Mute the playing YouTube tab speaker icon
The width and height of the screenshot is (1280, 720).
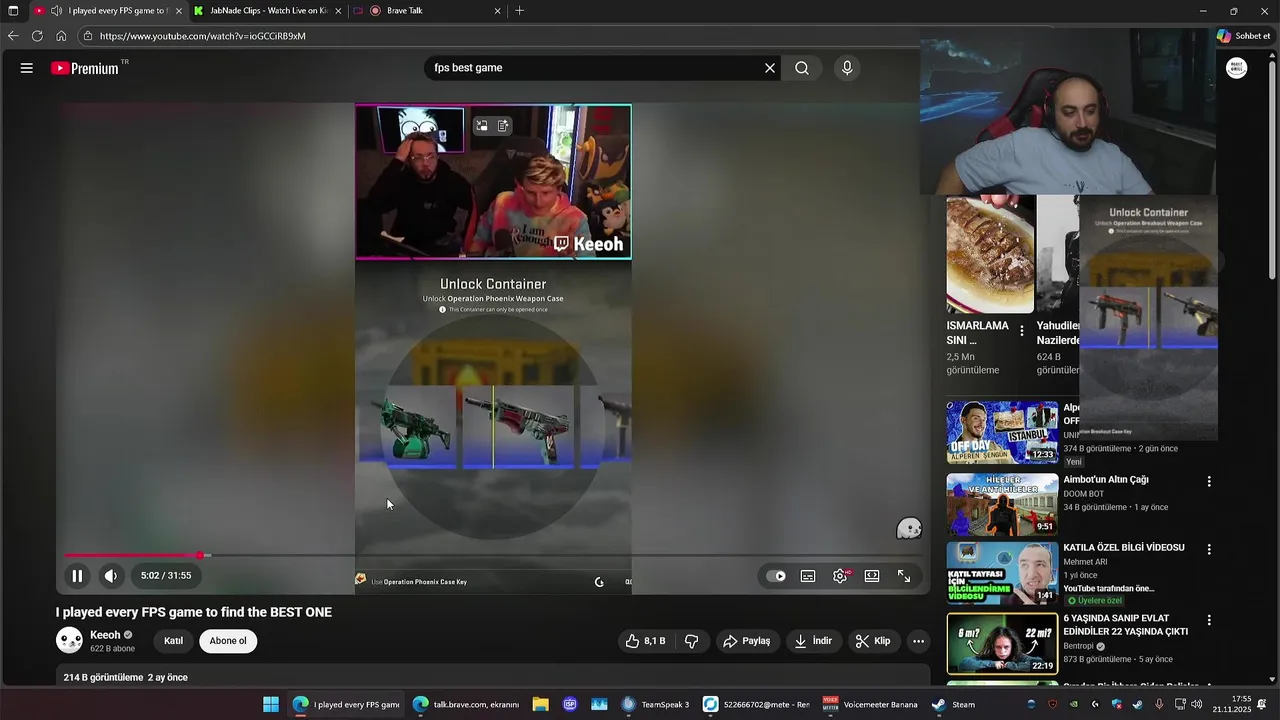coord(56,11)
